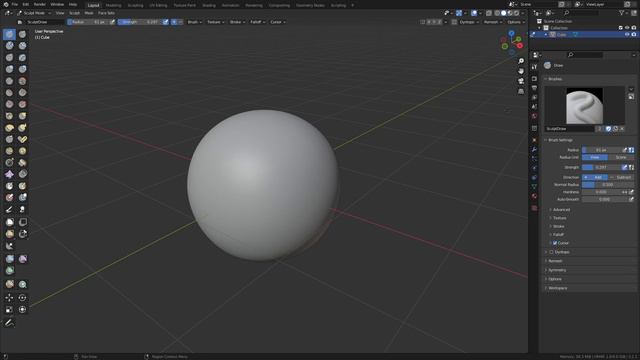Open the Render properties tab icon

click(x=534, y=78)
